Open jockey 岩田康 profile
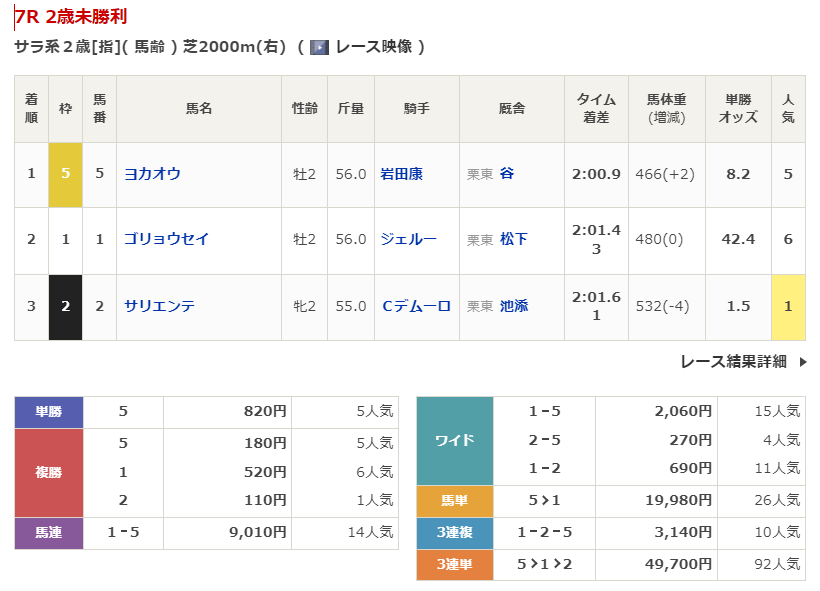This screenshot has height=591, width=820. click(x=401, y=174)
